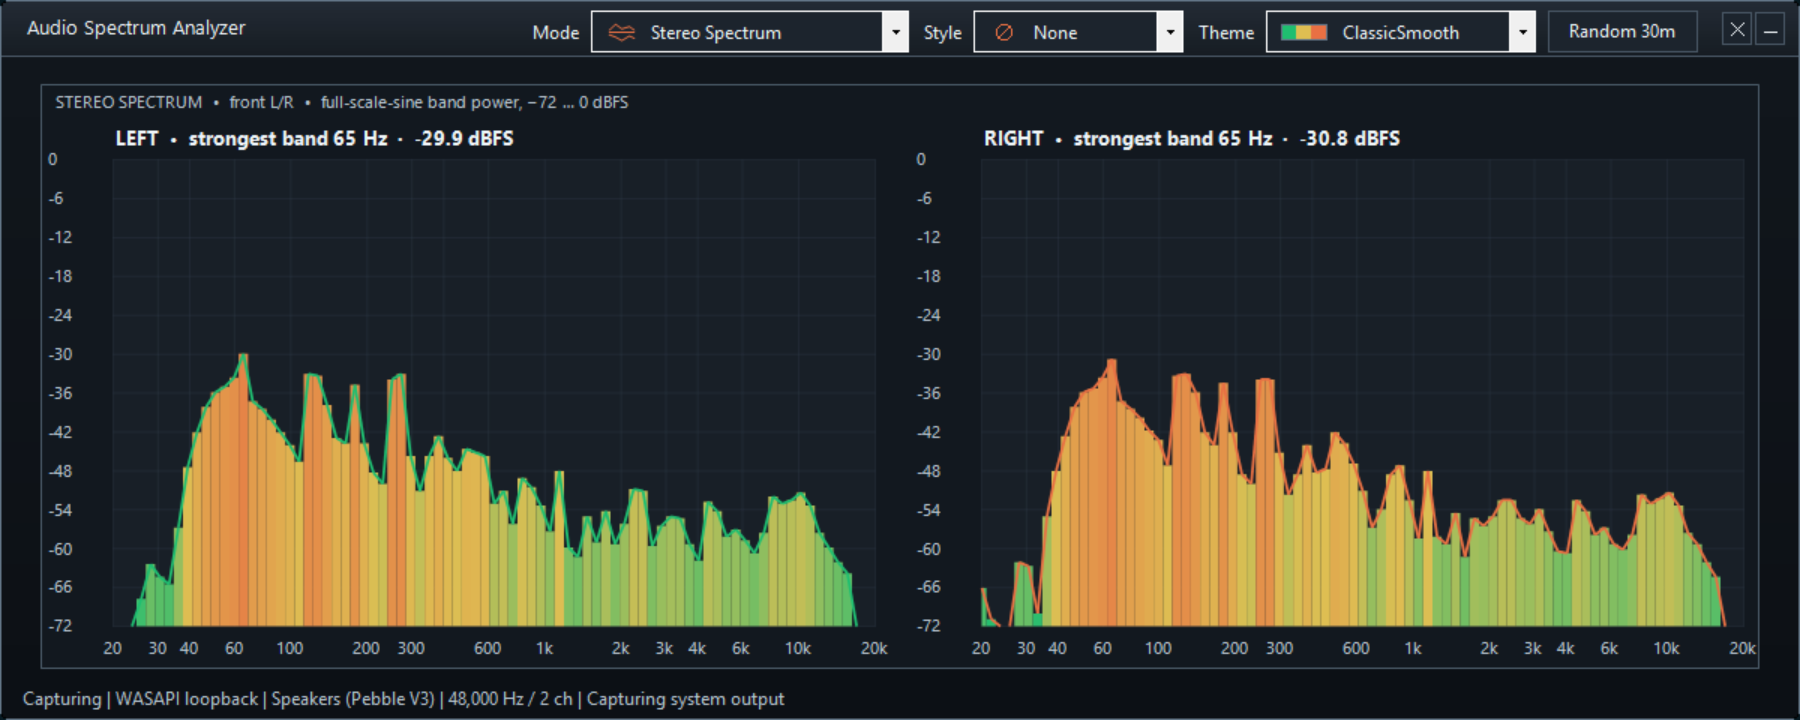
Task: Open the Style dropdown arrow
Action: [x=1170, y=32]
